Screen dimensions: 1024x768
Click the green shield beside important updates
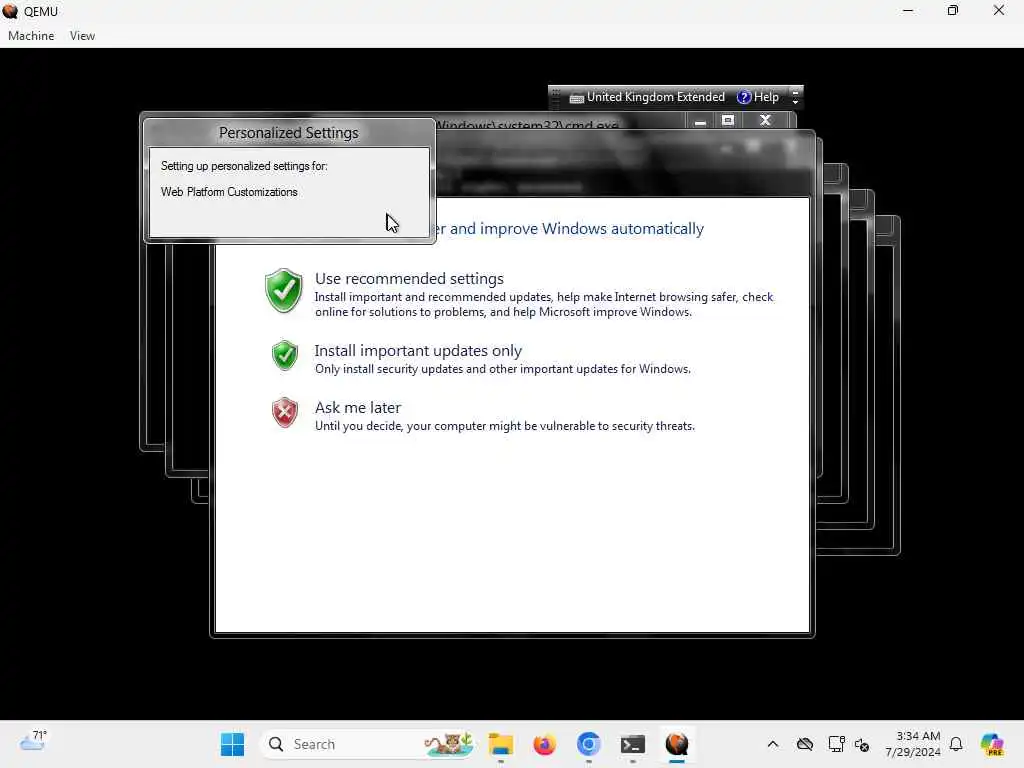(285, 355)
